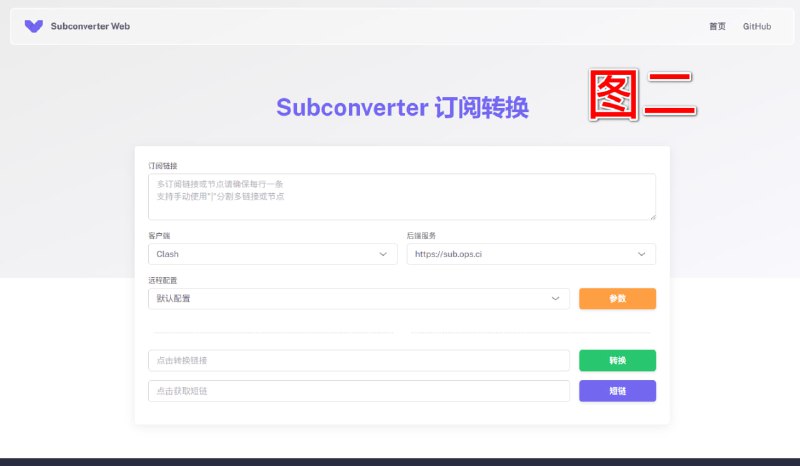The image size is (800, 466).
Task: Open the 远程配置 默认配置 dropdown
Action: [x=359, y=299]
